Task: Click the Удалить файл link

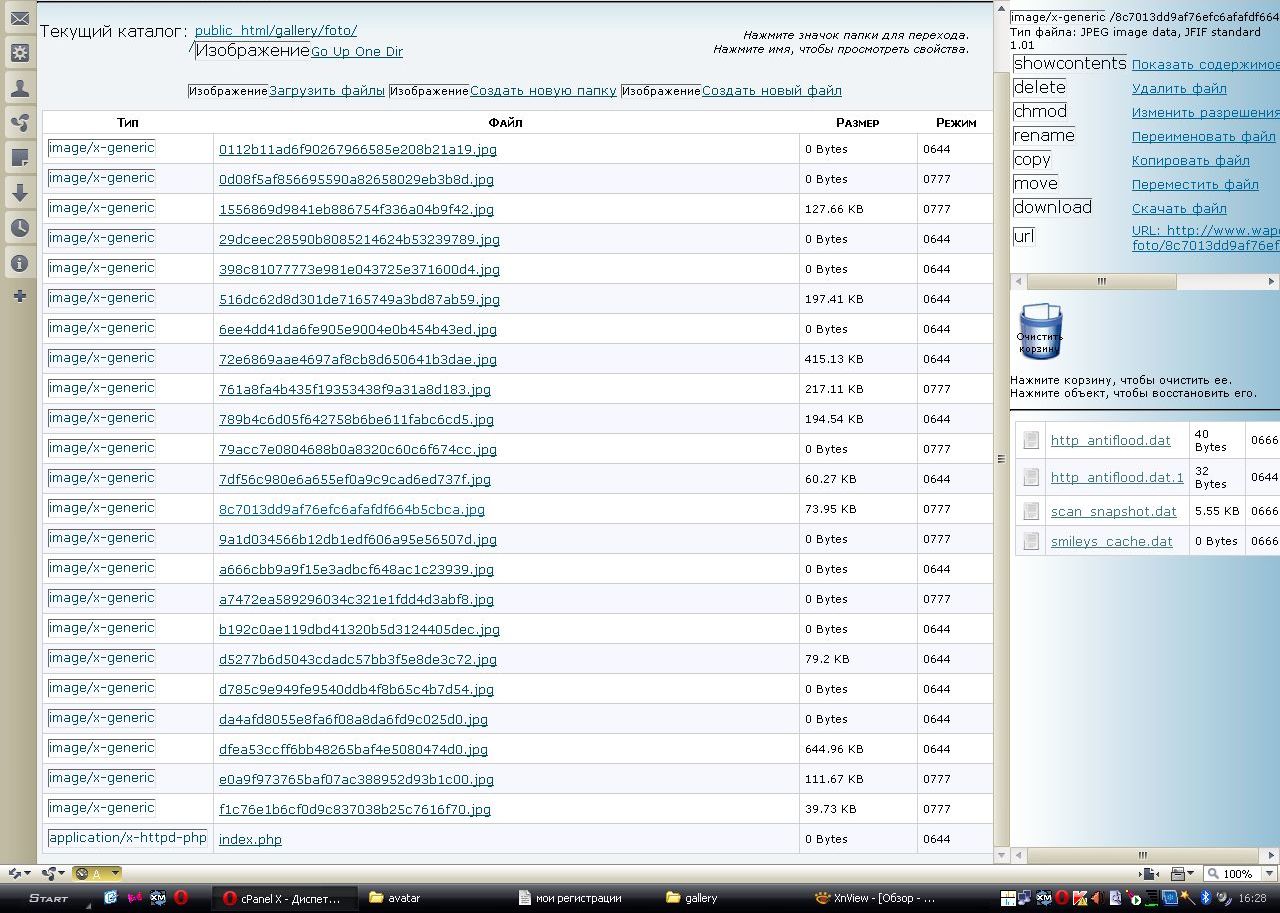Action: 1179,89
